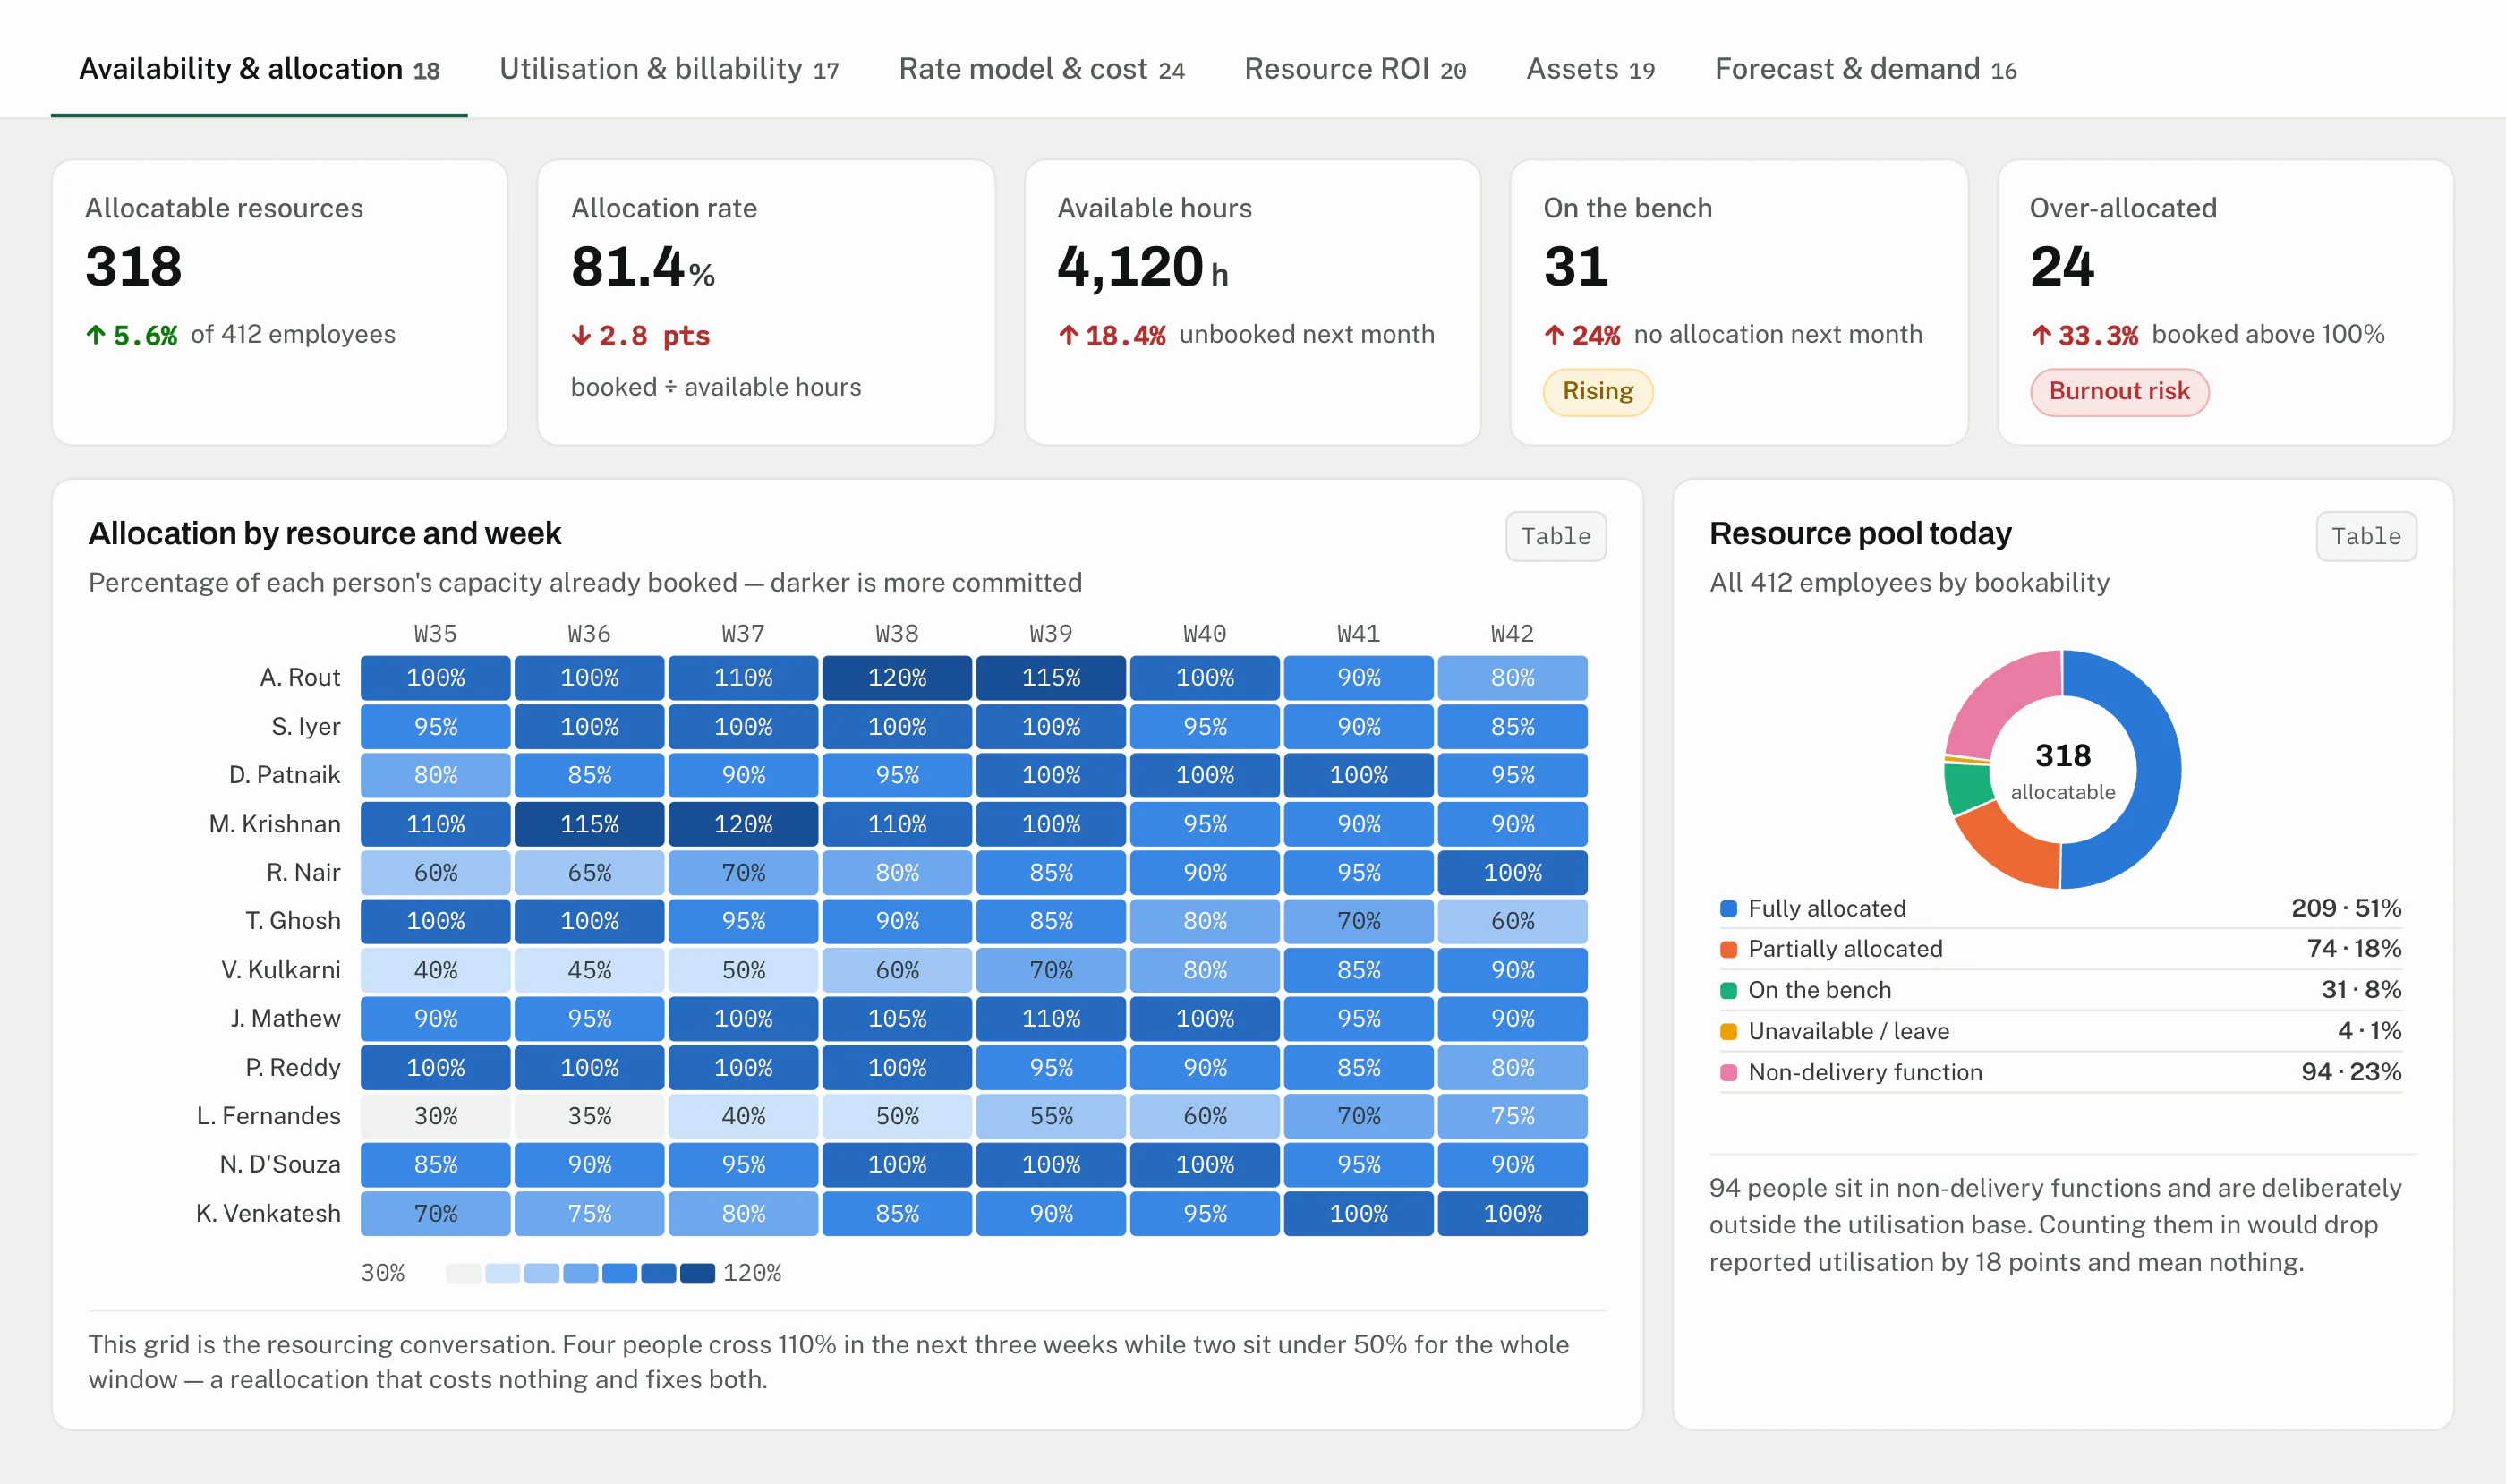Click the Allocation rate 81.4% card
The image size is (2506, 1484).
pyautogui.click(x=766, y=302)
